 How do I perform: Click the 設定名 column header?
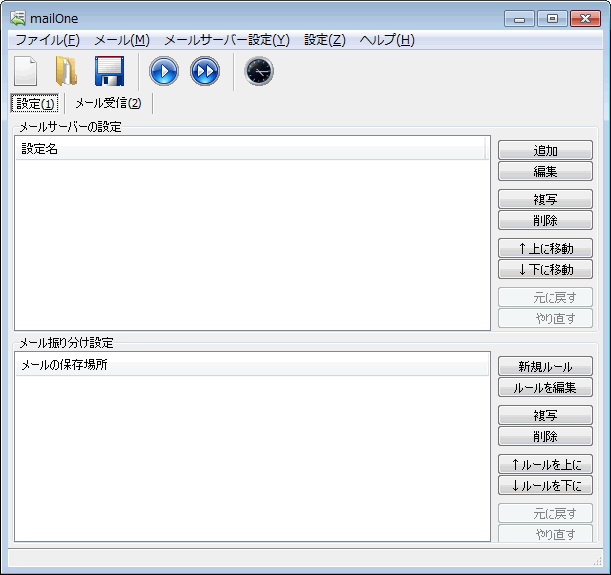[250, 149]
